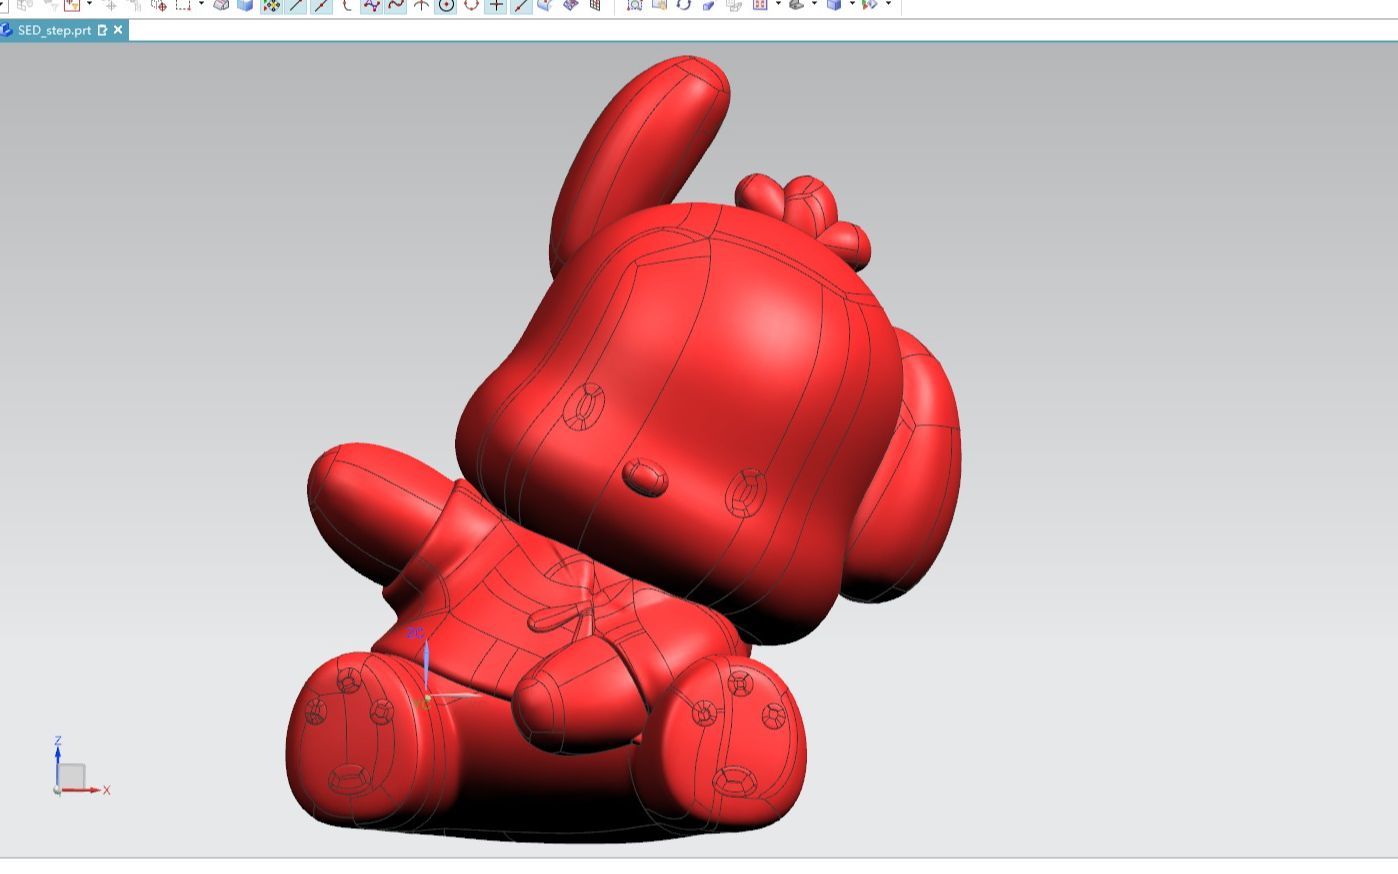Click the grey rendering style icon
This screenshot has height=874, width=1398.
796,5
